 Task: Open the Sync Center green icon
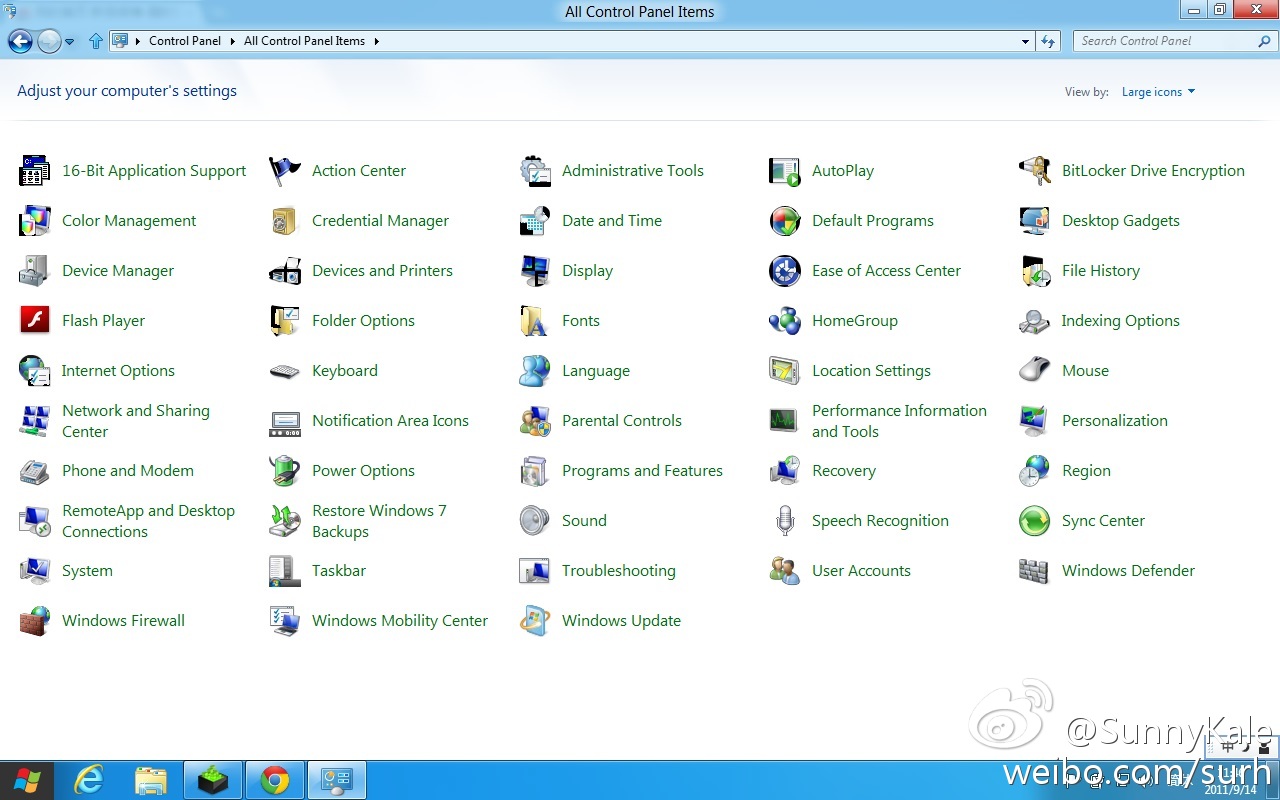point(1035,521)
